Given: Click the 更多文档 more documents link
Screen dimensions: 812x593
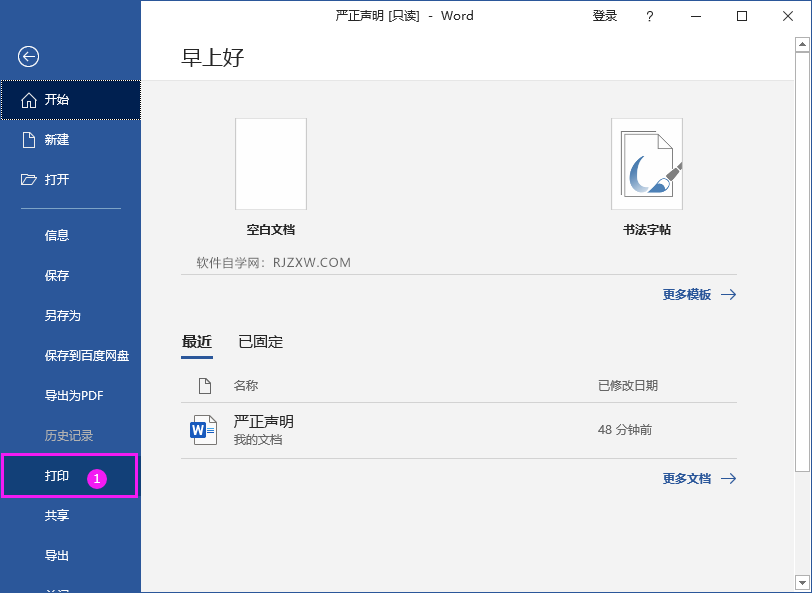Looking at the screenshot, I should point(688,478).
